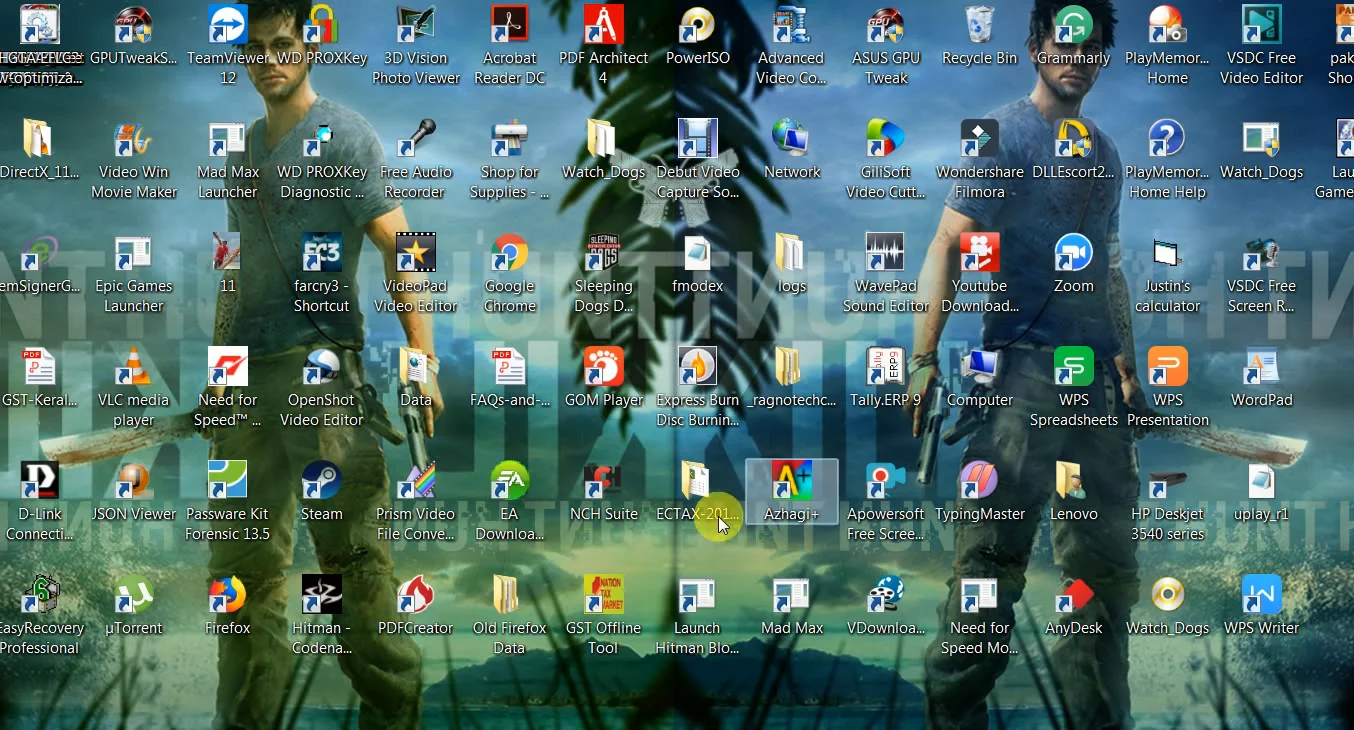The width and height of the screenshot is (1354, 730).
Task: Click the PowerISO desktop icon
Action: tap(698, 25)
